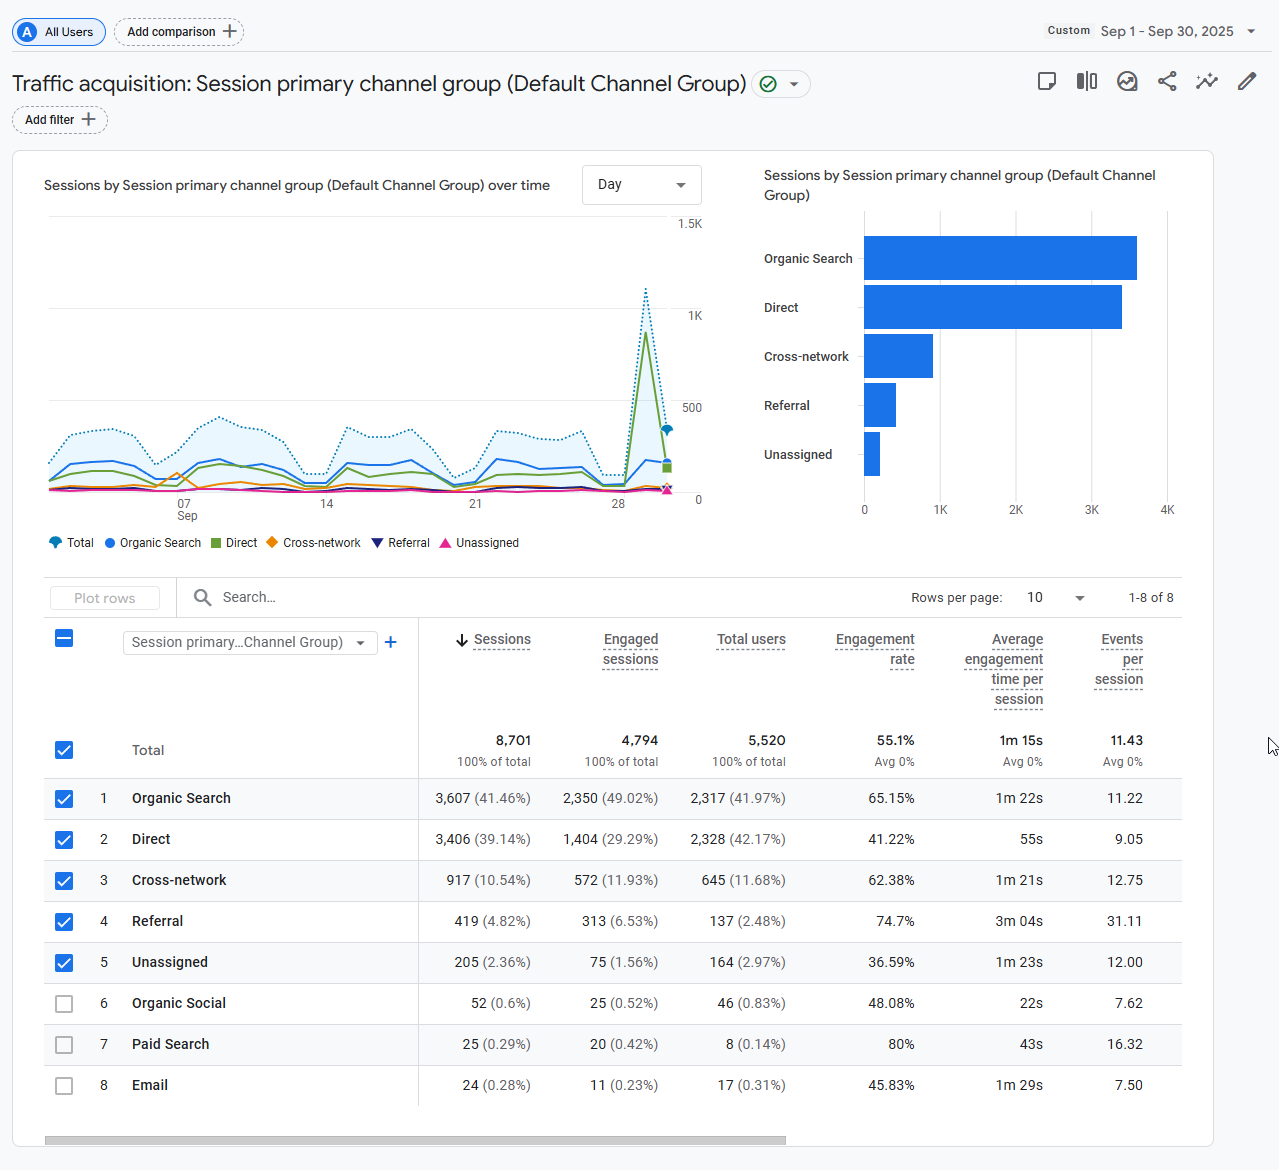
Task: Click the Add filter button
Action: click(60, 120)
